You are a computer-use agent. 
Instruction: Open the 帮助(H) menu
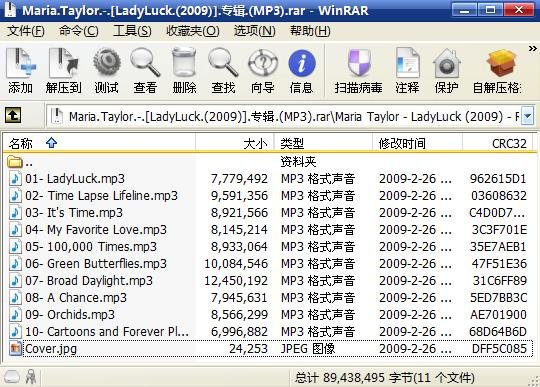(x=310, y=31)
